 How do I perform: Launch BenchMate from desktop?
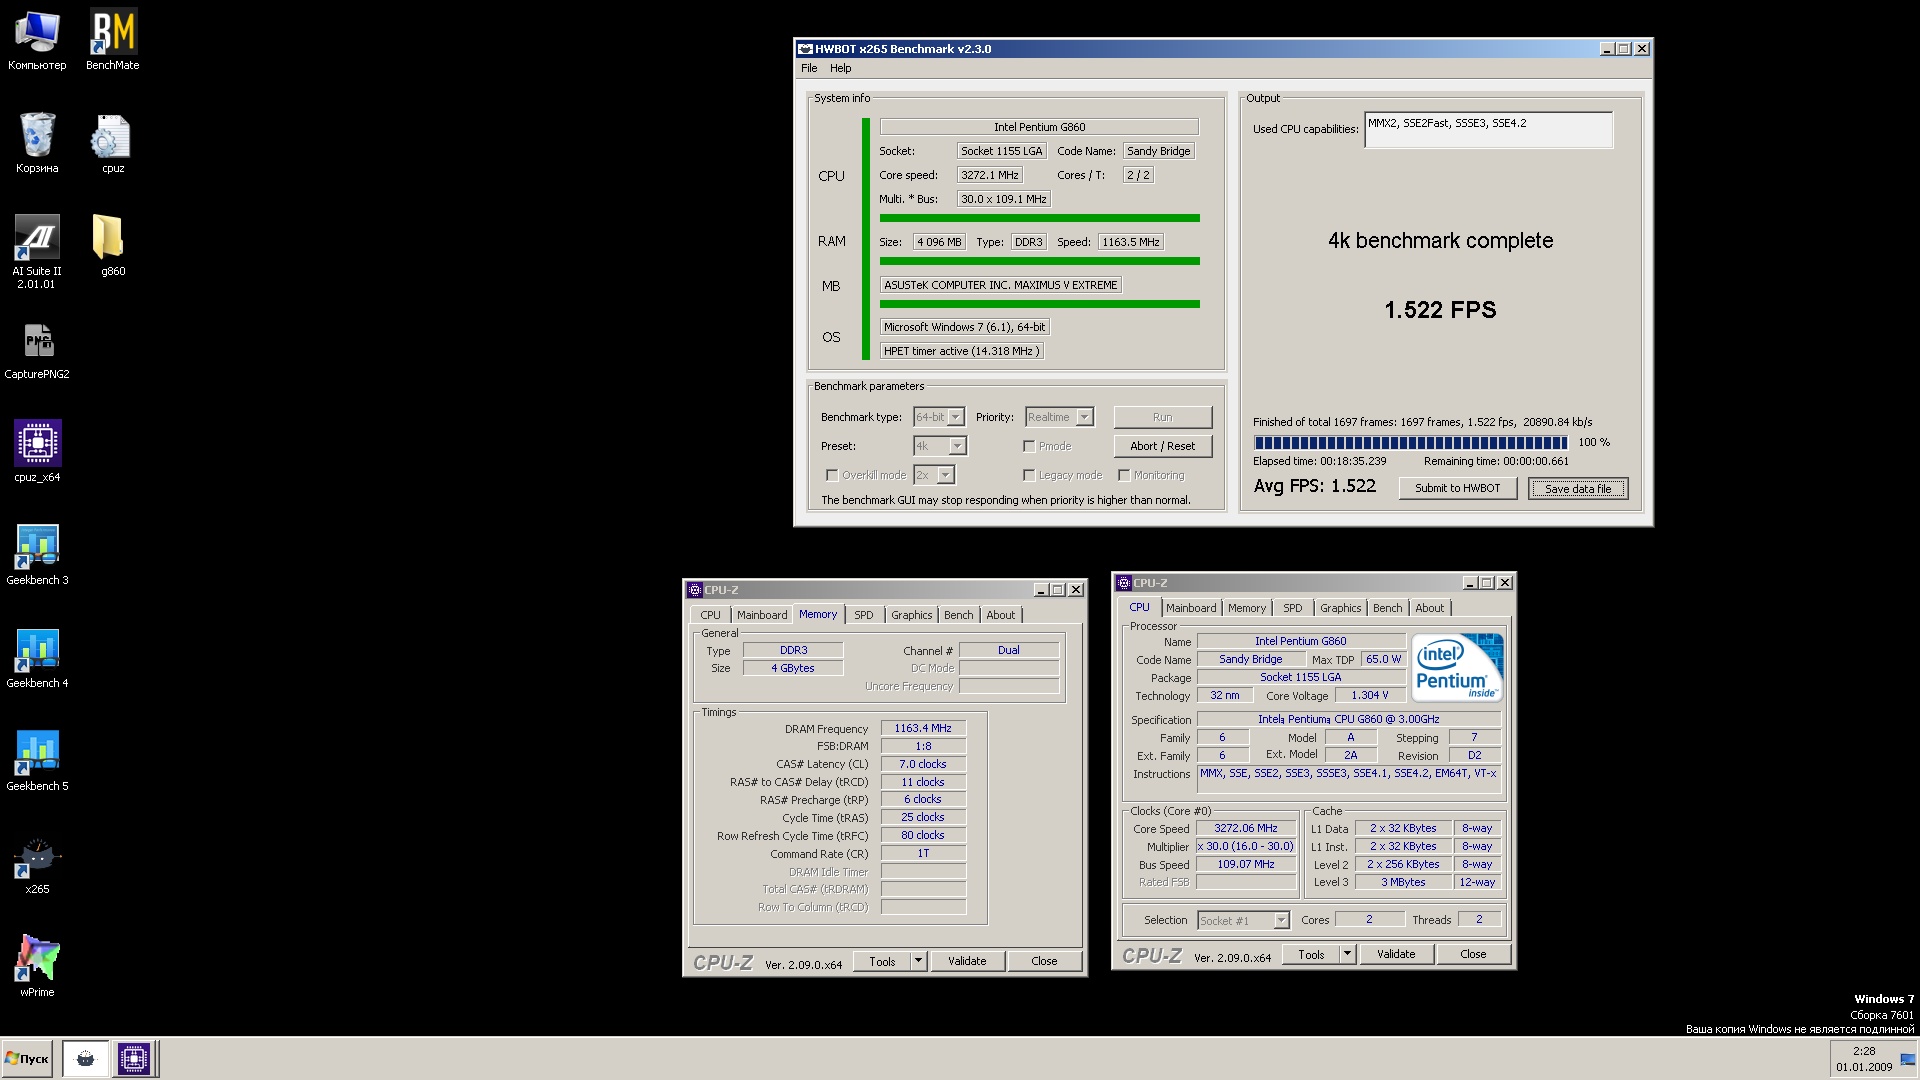click(113, 41)
